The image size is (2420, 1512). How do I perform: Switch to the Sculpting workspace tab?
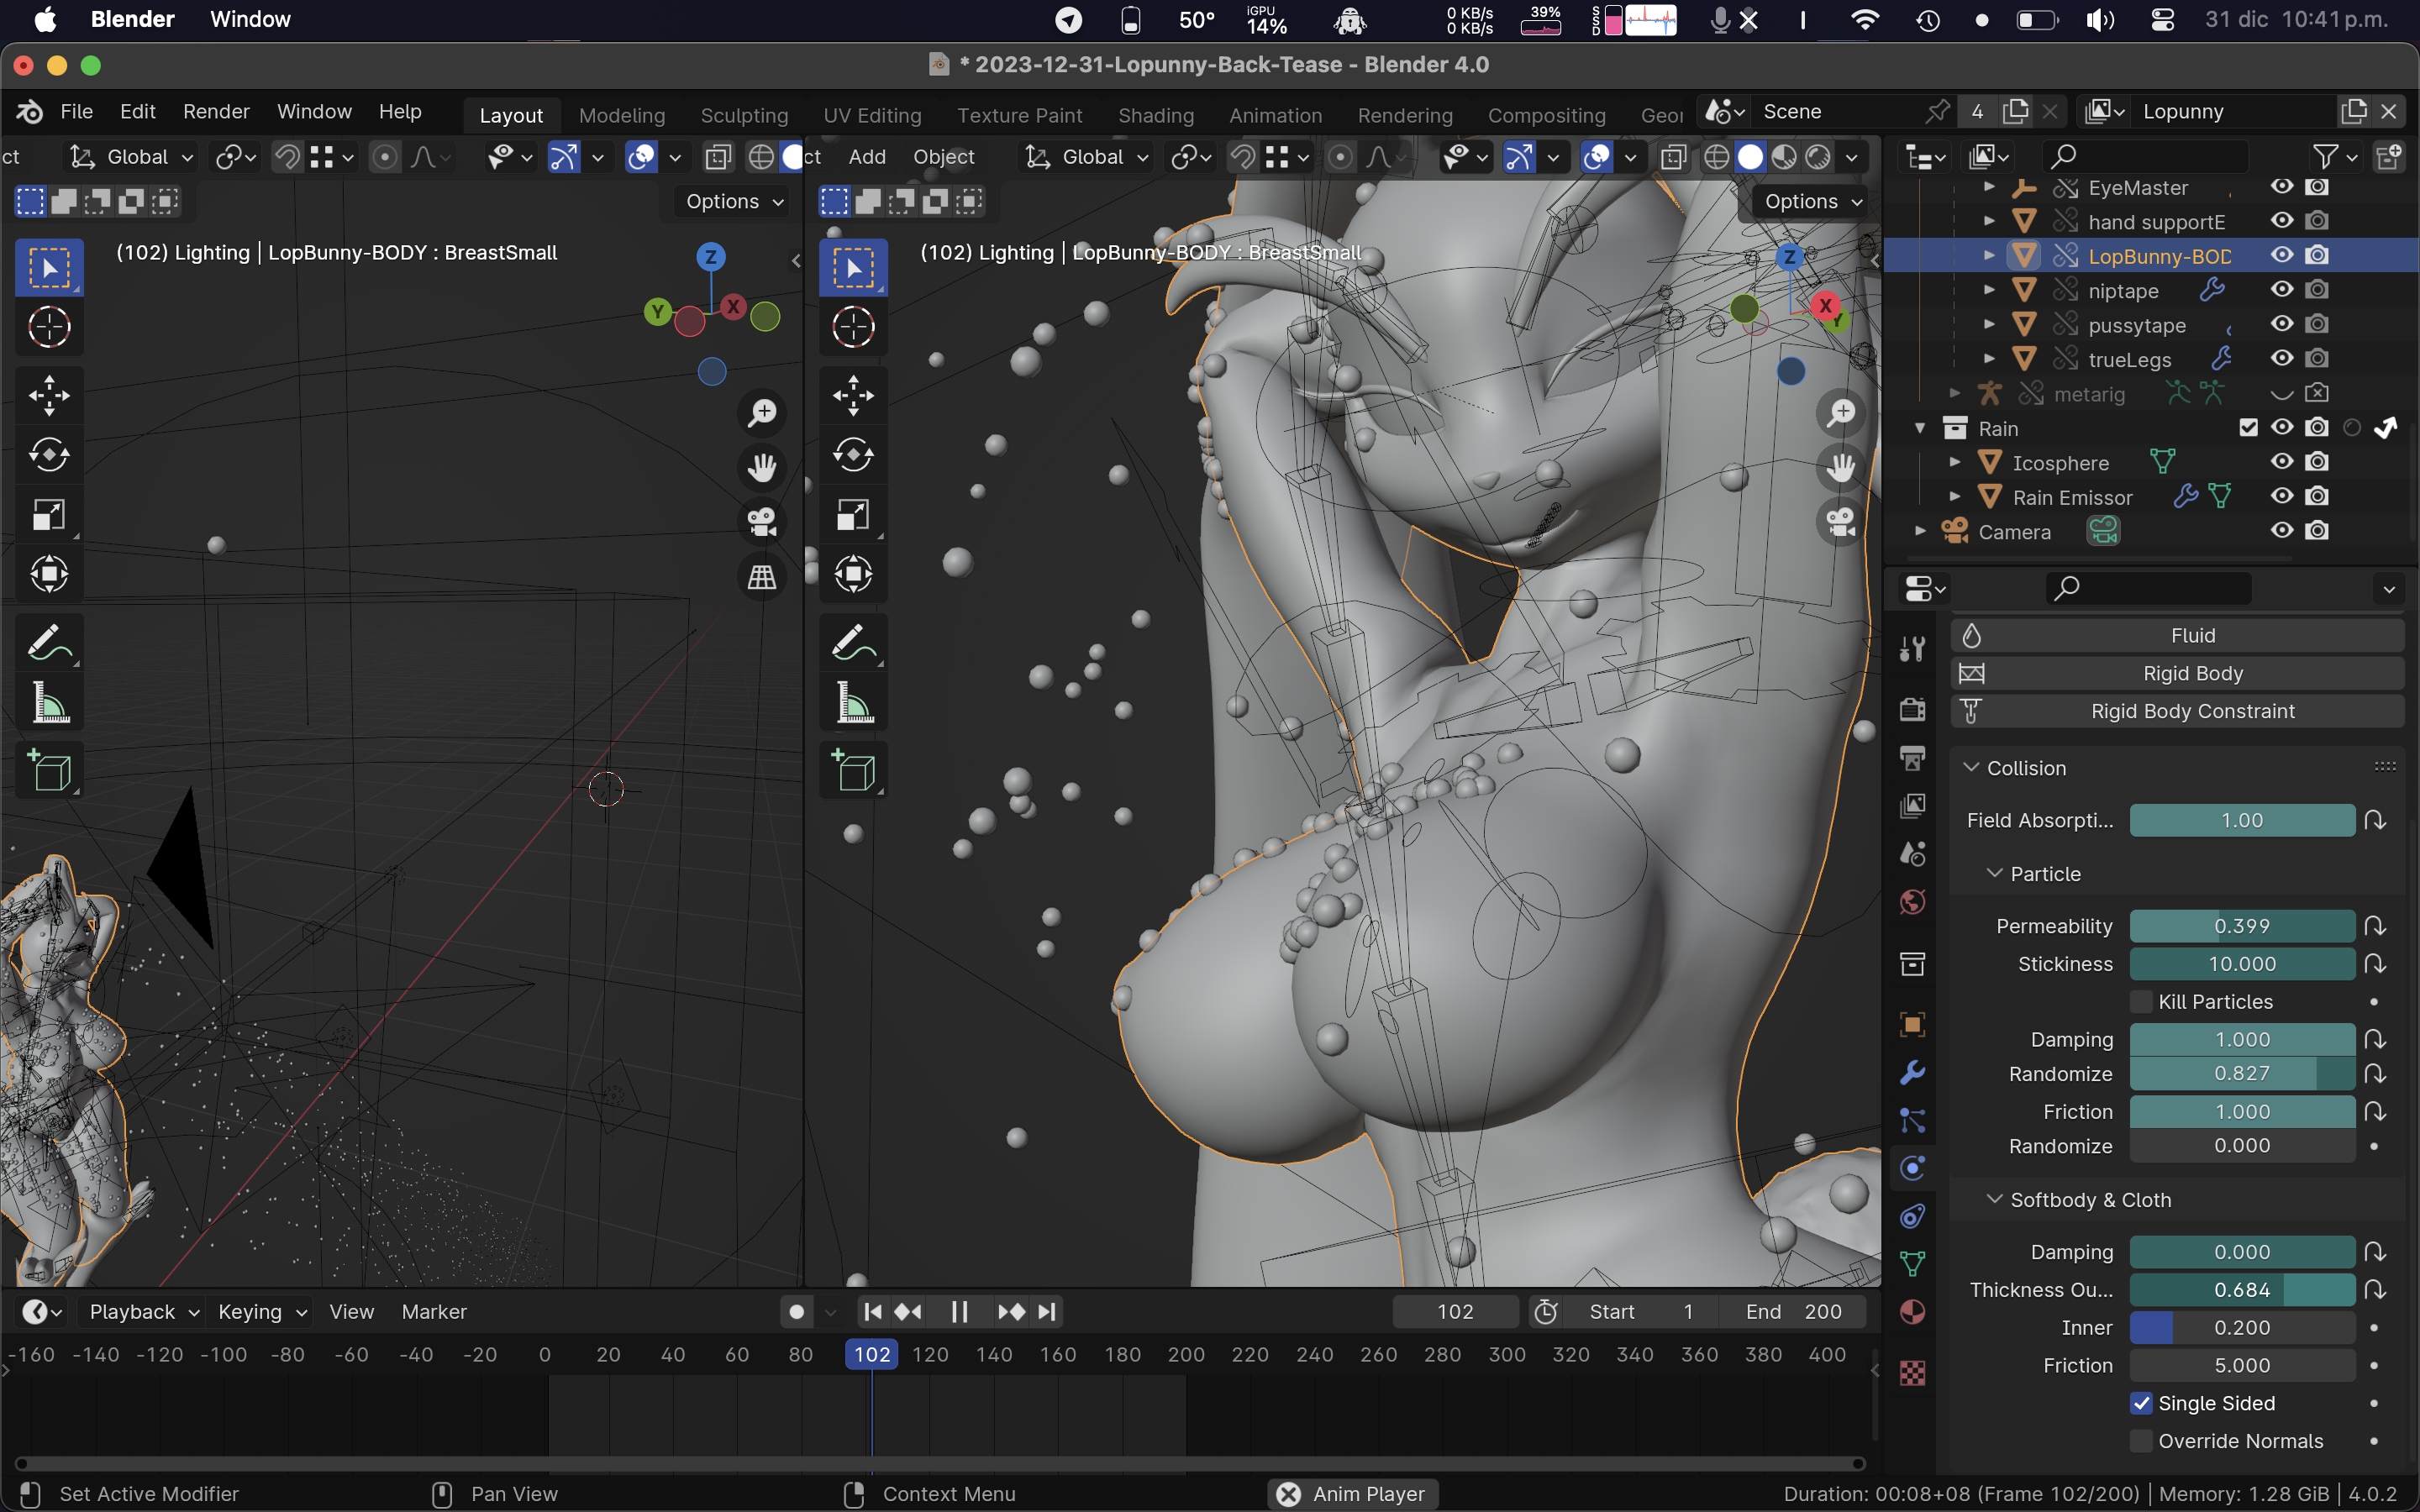tap(744, 115)
